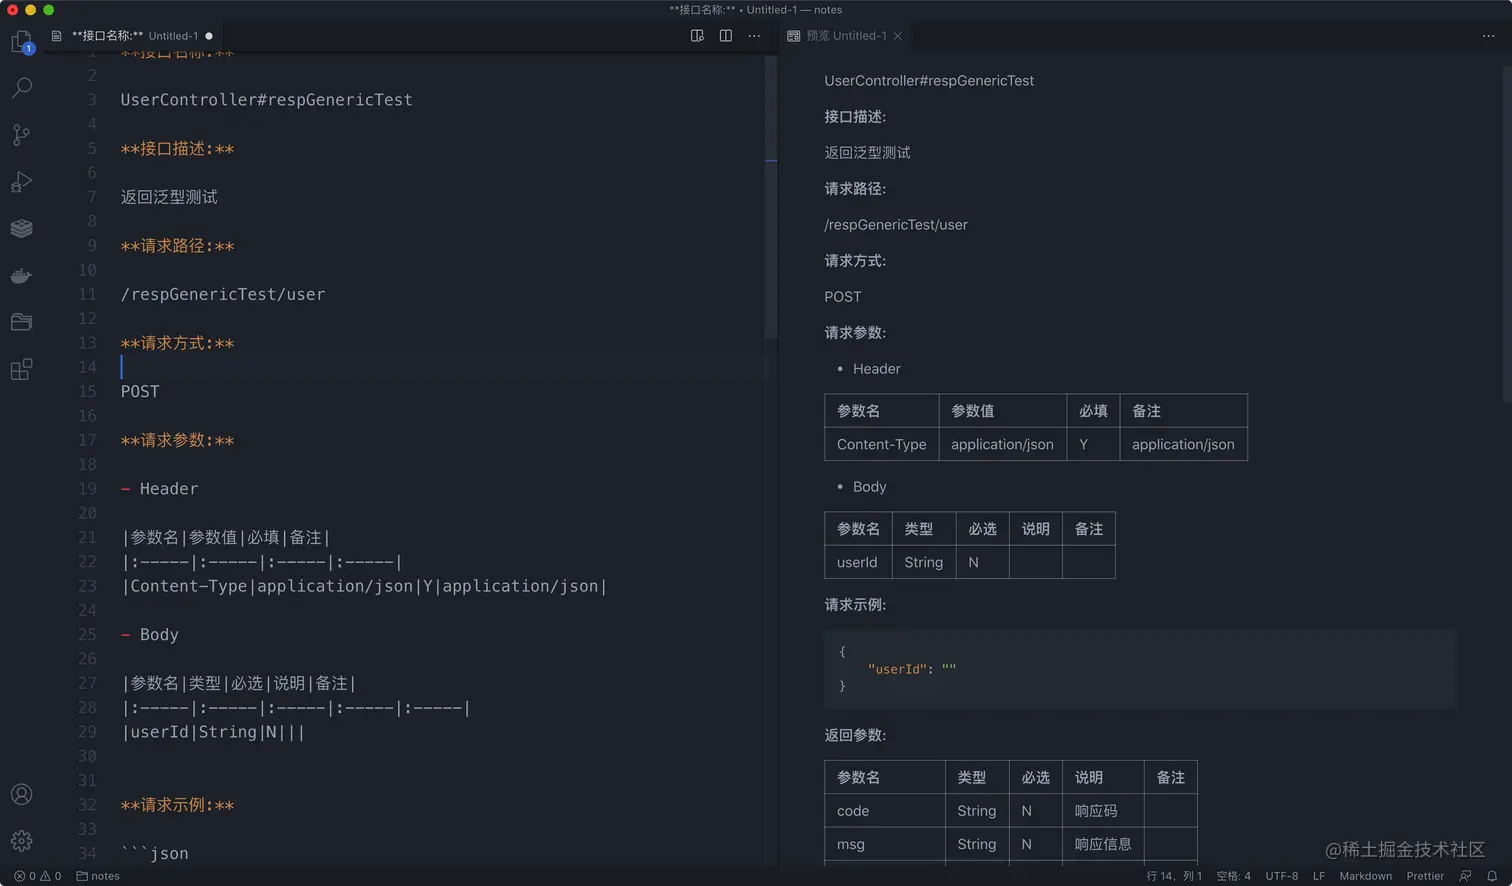Screen dimensions: 1512x886
Task: Open the Source Control view
Action: tap(21, 135)
